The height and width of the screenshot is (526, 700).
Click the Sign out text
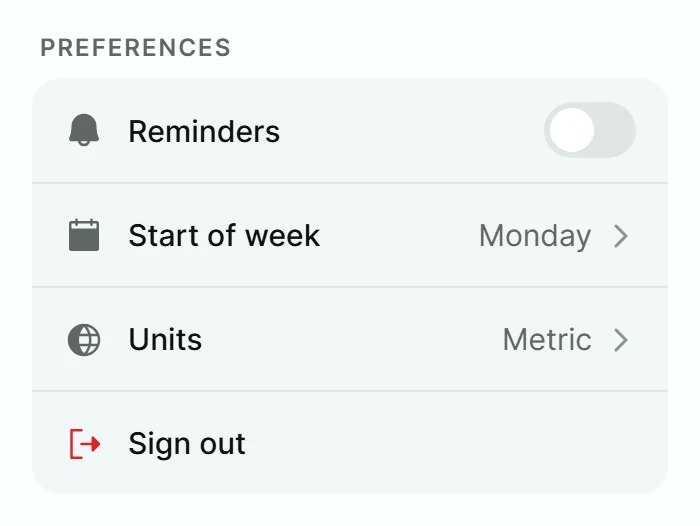(187, 444)
